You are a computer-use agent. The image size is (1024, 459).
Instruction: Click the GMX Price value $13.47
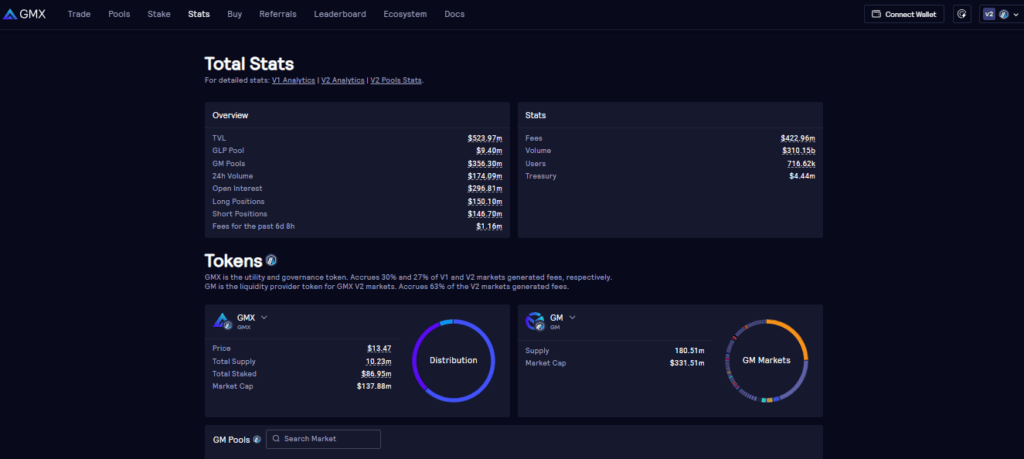point(379,349)
